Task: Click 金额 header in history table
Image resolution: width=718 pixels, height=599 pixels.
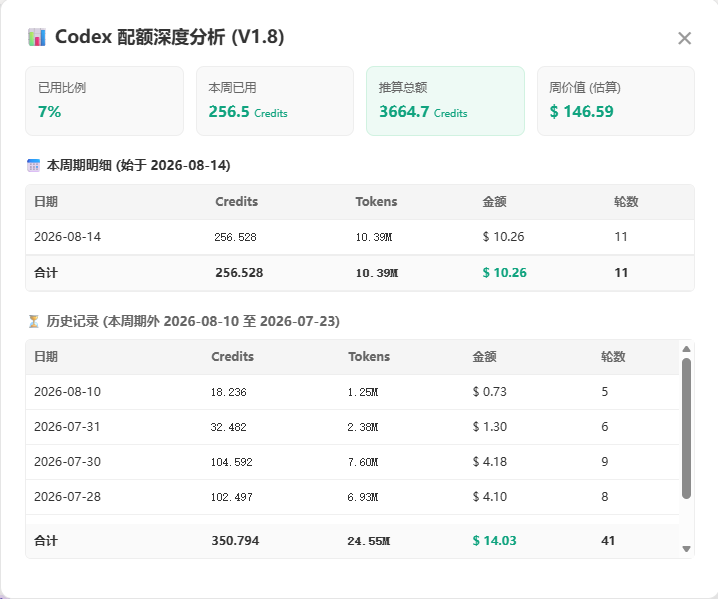Action: 484,357
